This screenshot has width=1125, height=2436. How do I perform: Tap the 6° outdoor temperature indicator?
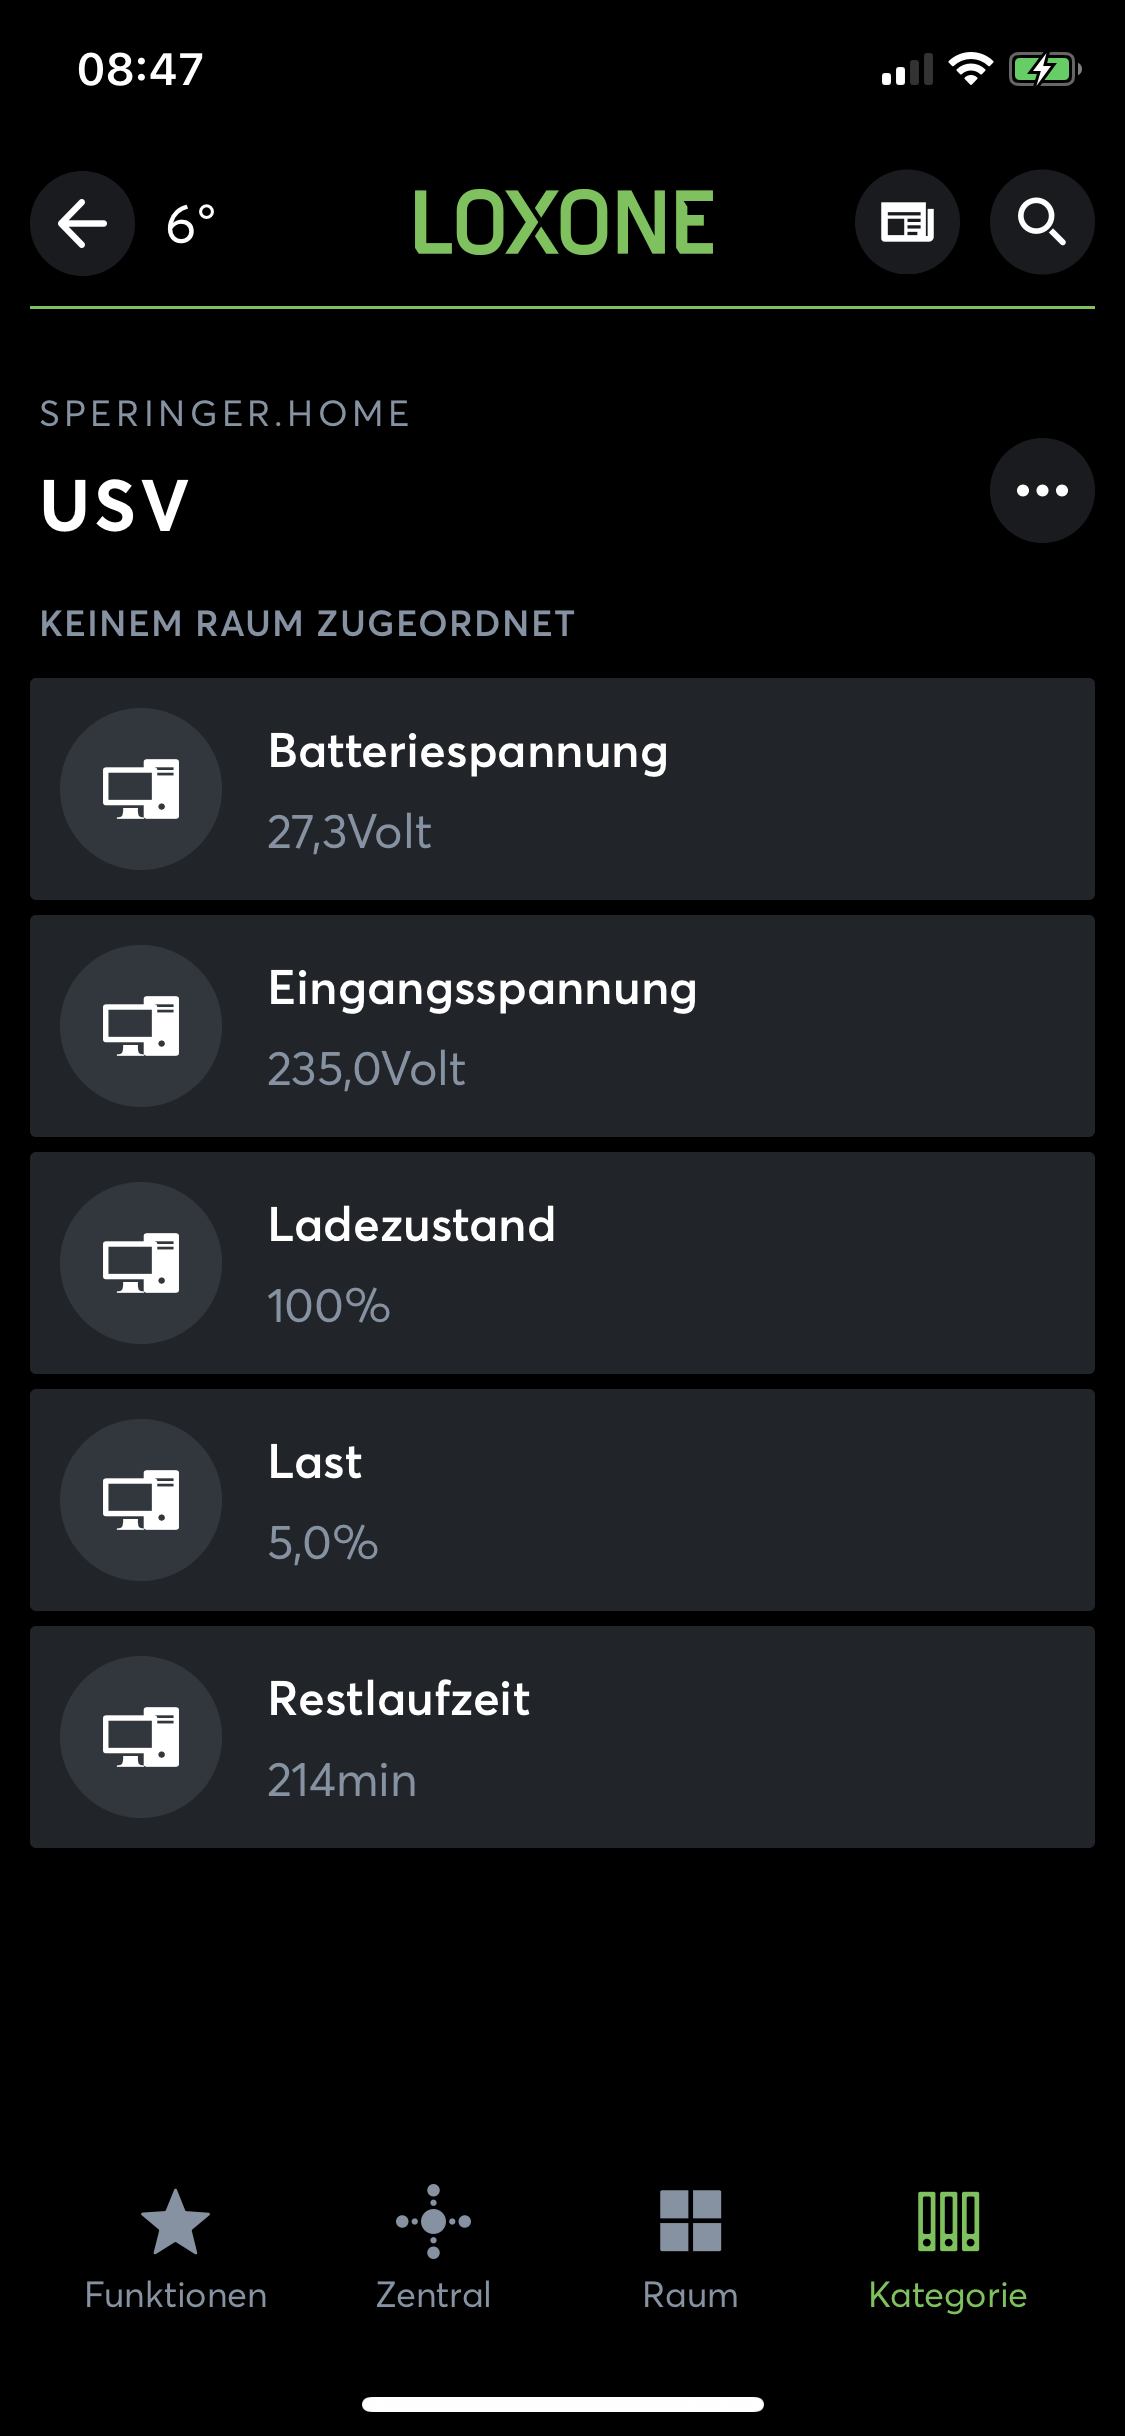[191, 224]
